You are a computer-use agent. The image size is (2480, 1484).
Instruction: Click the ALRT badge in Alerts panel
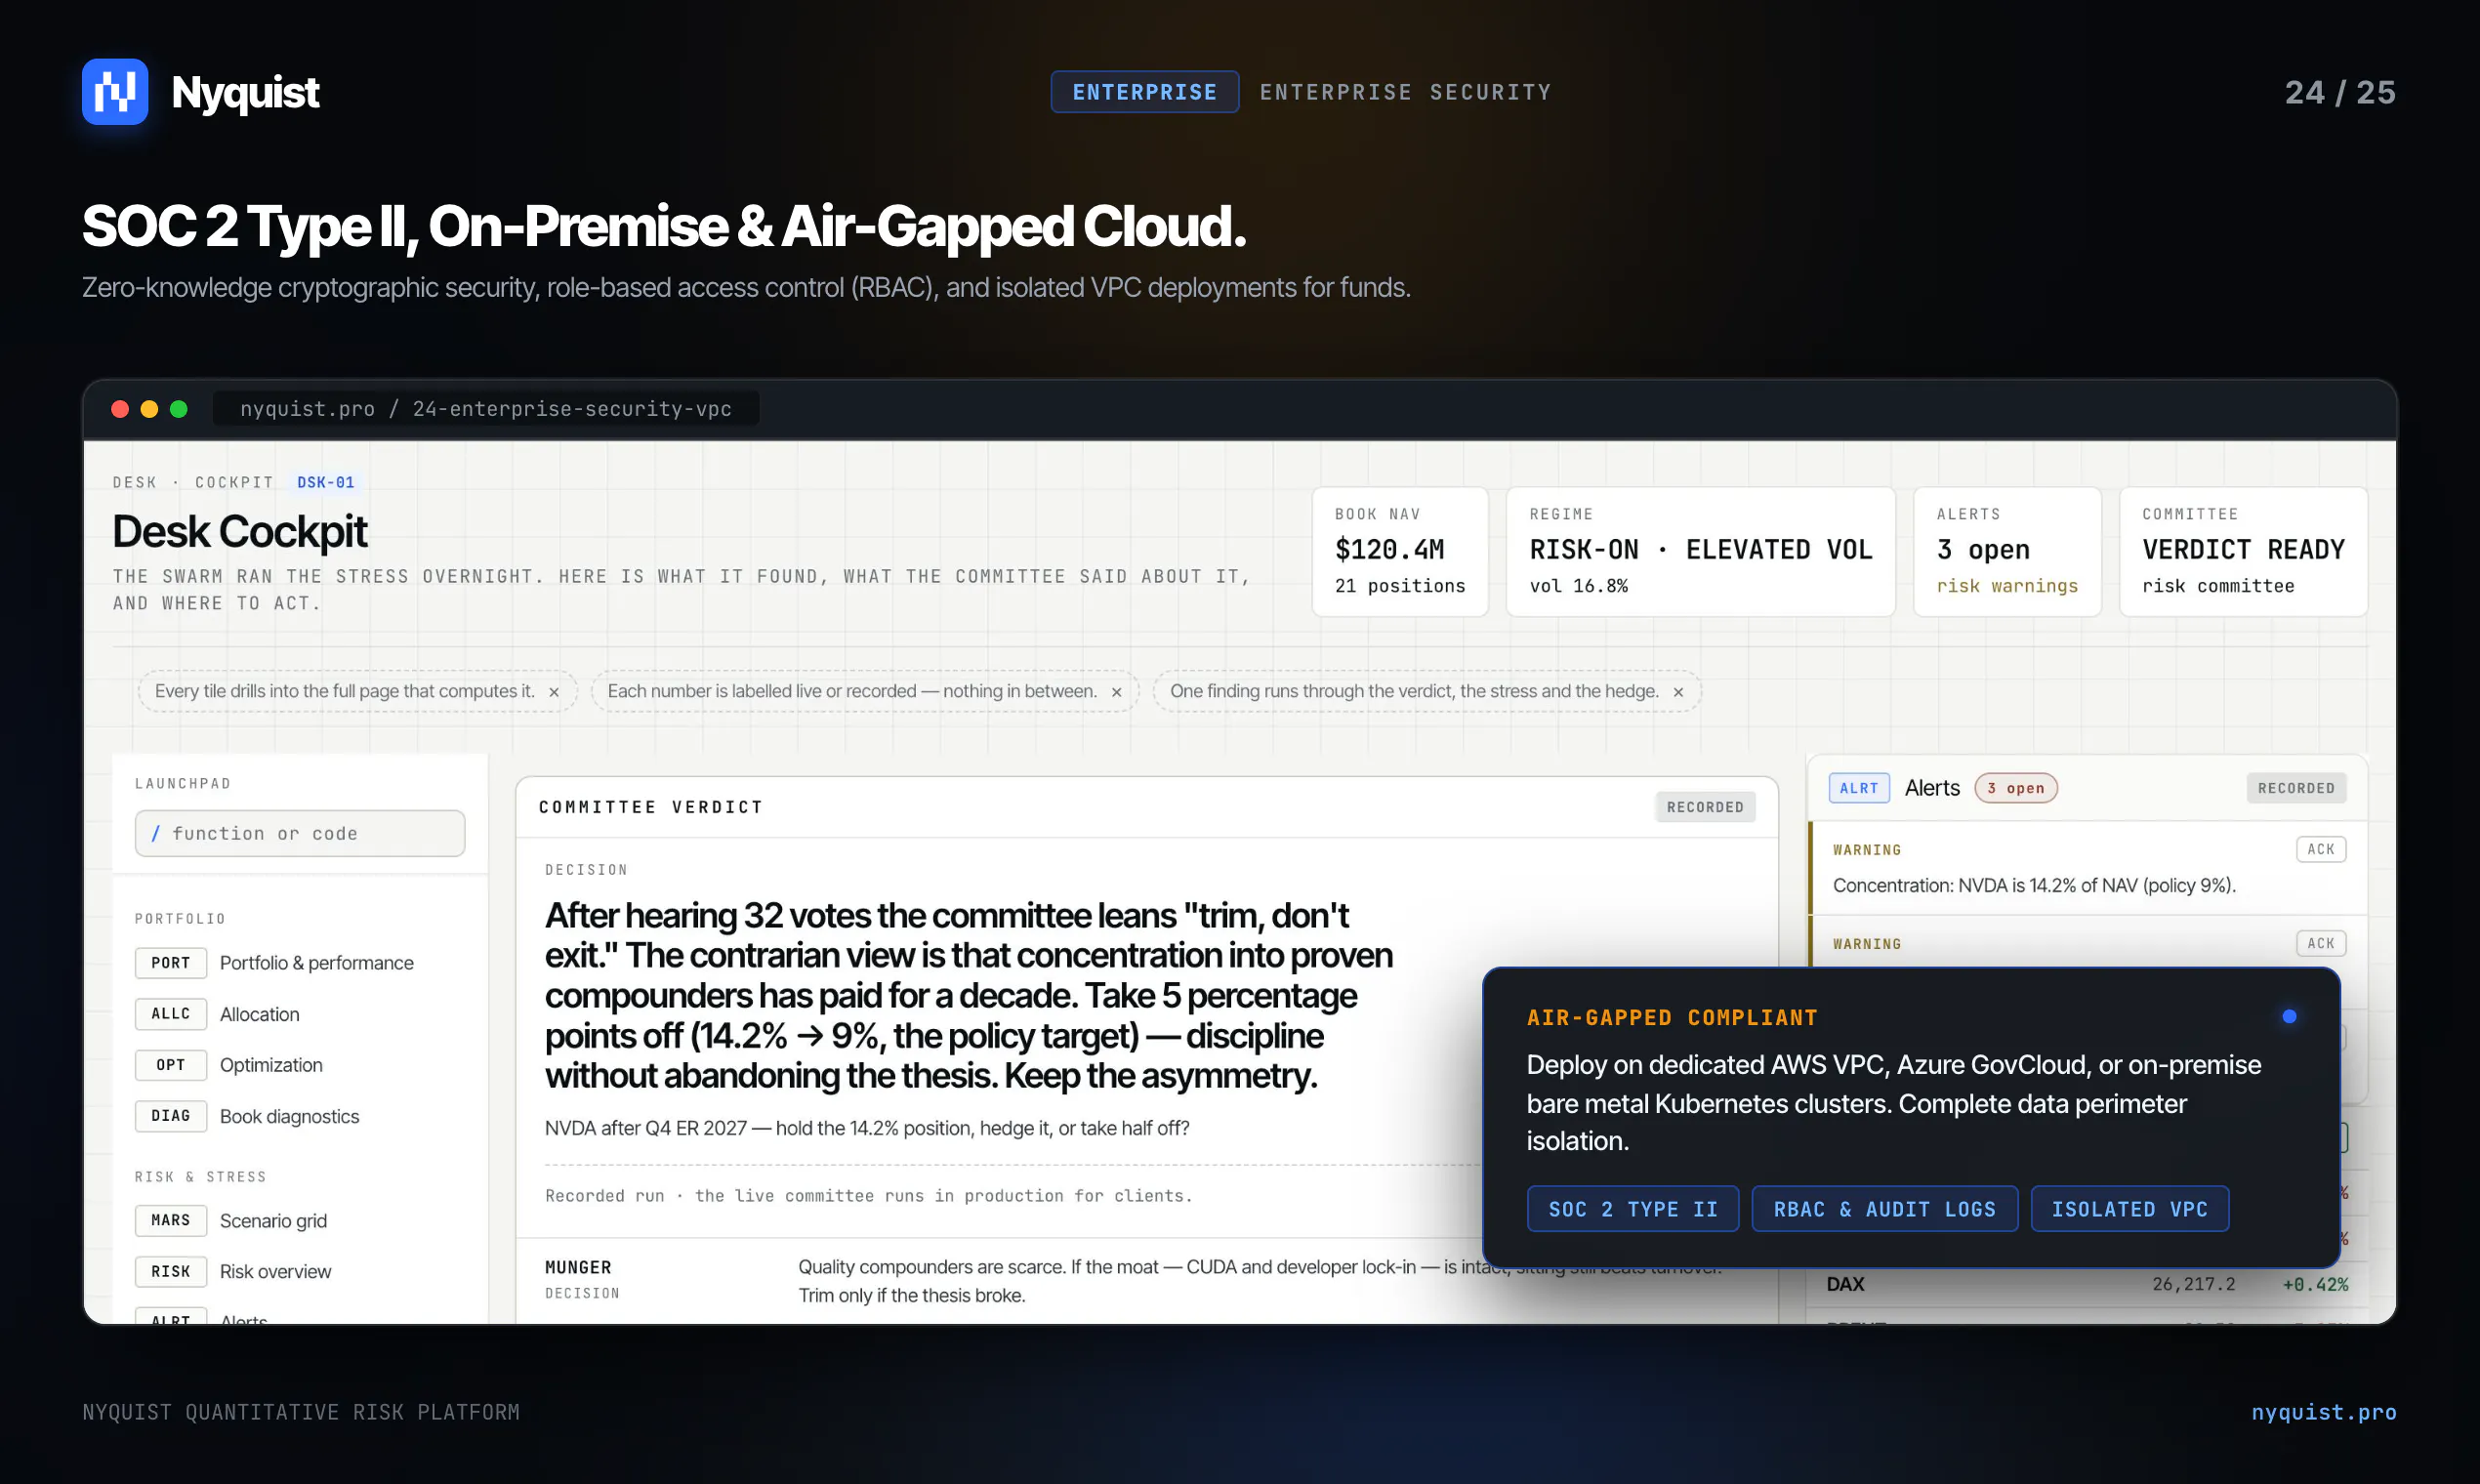pyautogui.click(x=1859, y=788)
